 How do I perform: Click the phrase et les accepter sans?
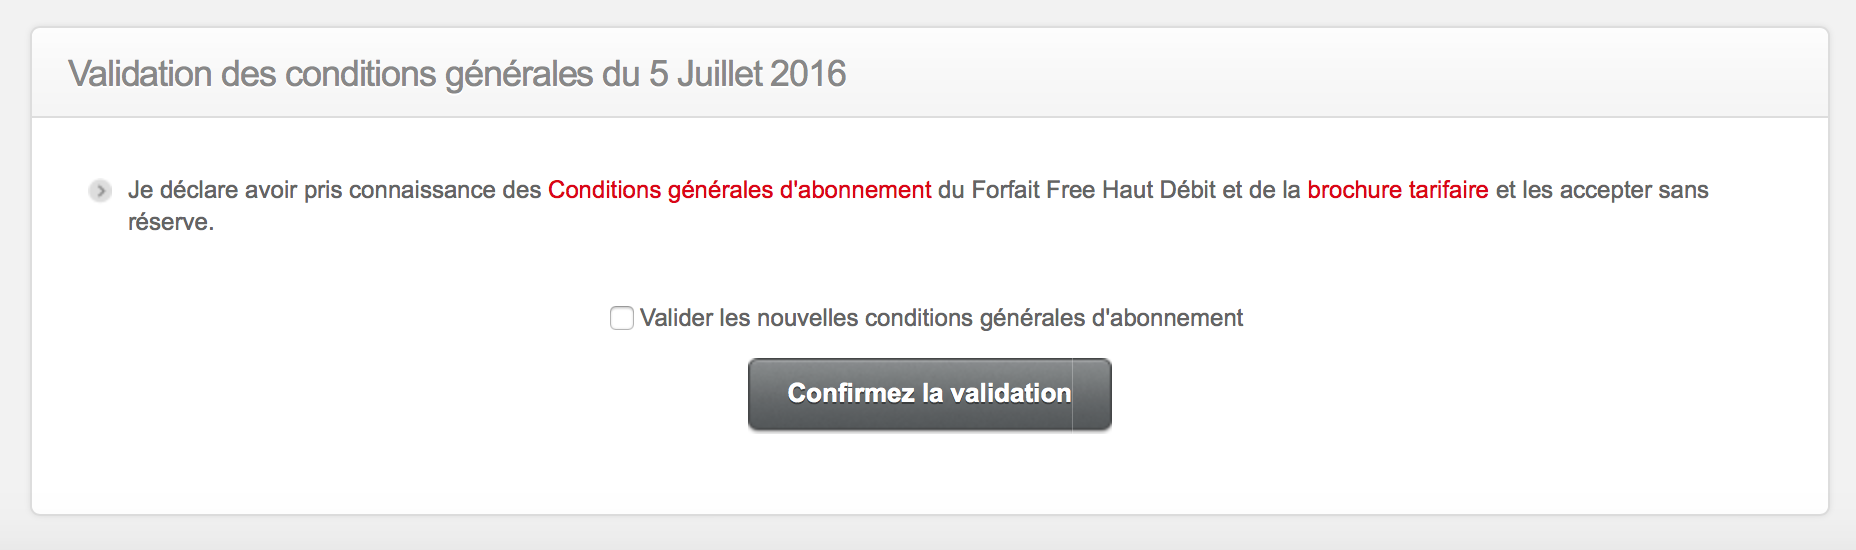(x=1602, y=190)
